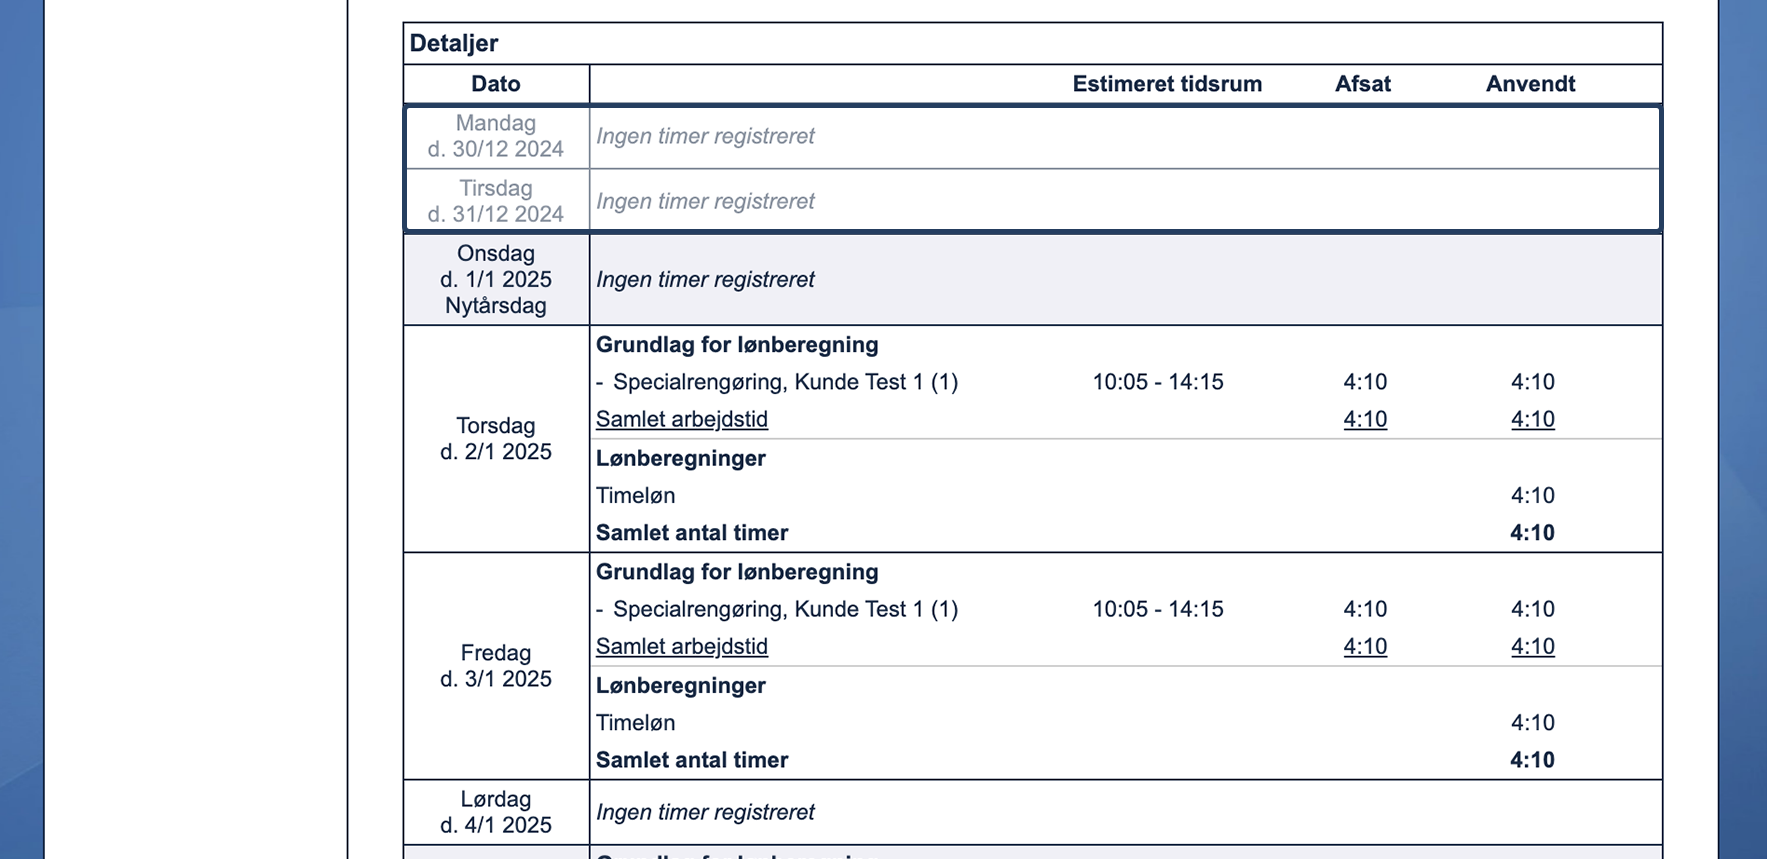Select the Torsdag d. 2/1 2025 date cell
The image size is (1767, 859).
[x=496, y=439]
